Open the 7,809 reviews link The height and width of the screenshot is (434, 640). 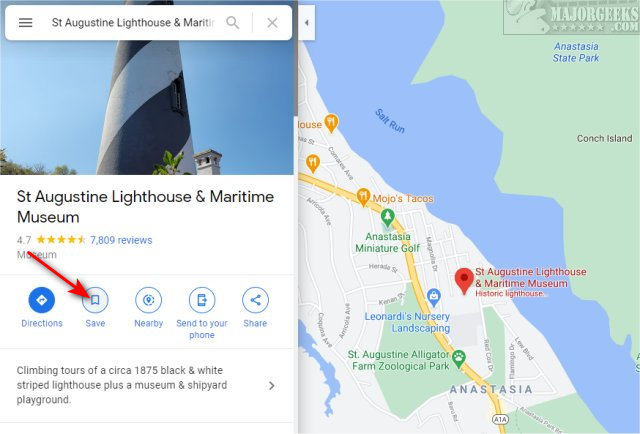[121, 240]
